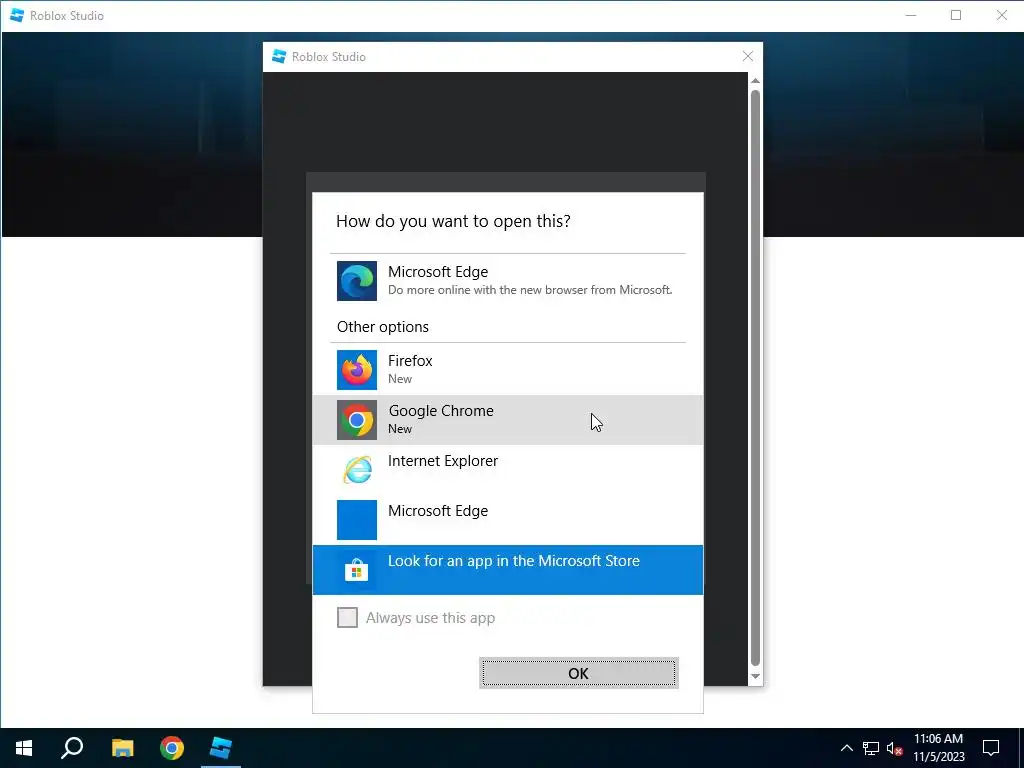The image size is (1024, 768).
Task: Maximize the main Roblox Studio window
Action: coord(956,15)
